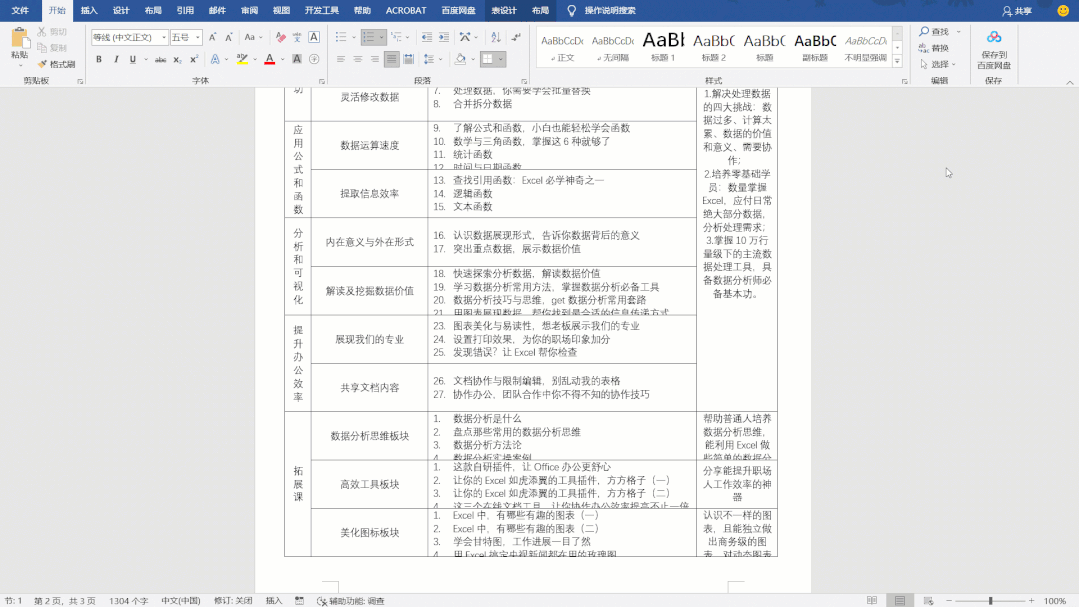Switch to the Review (审阅) tab

click(x=249, y=10)
